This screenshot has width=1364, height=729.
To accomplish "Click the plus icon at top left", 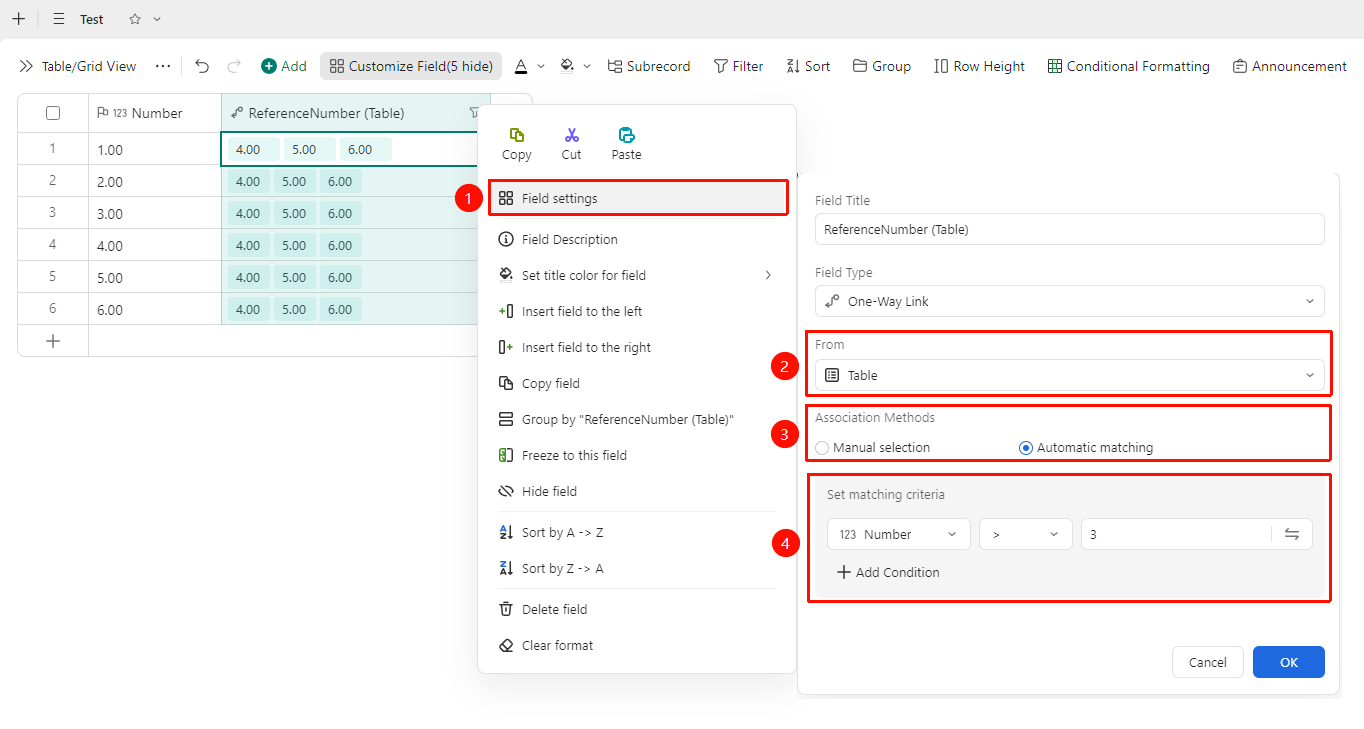I will (x=18, y=19).
